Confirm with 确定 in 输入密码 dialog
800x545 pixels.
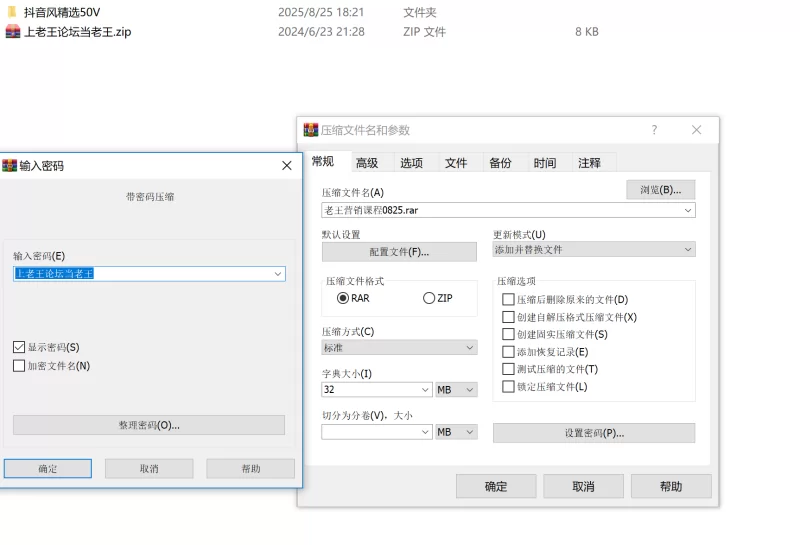tap(48, 468)
